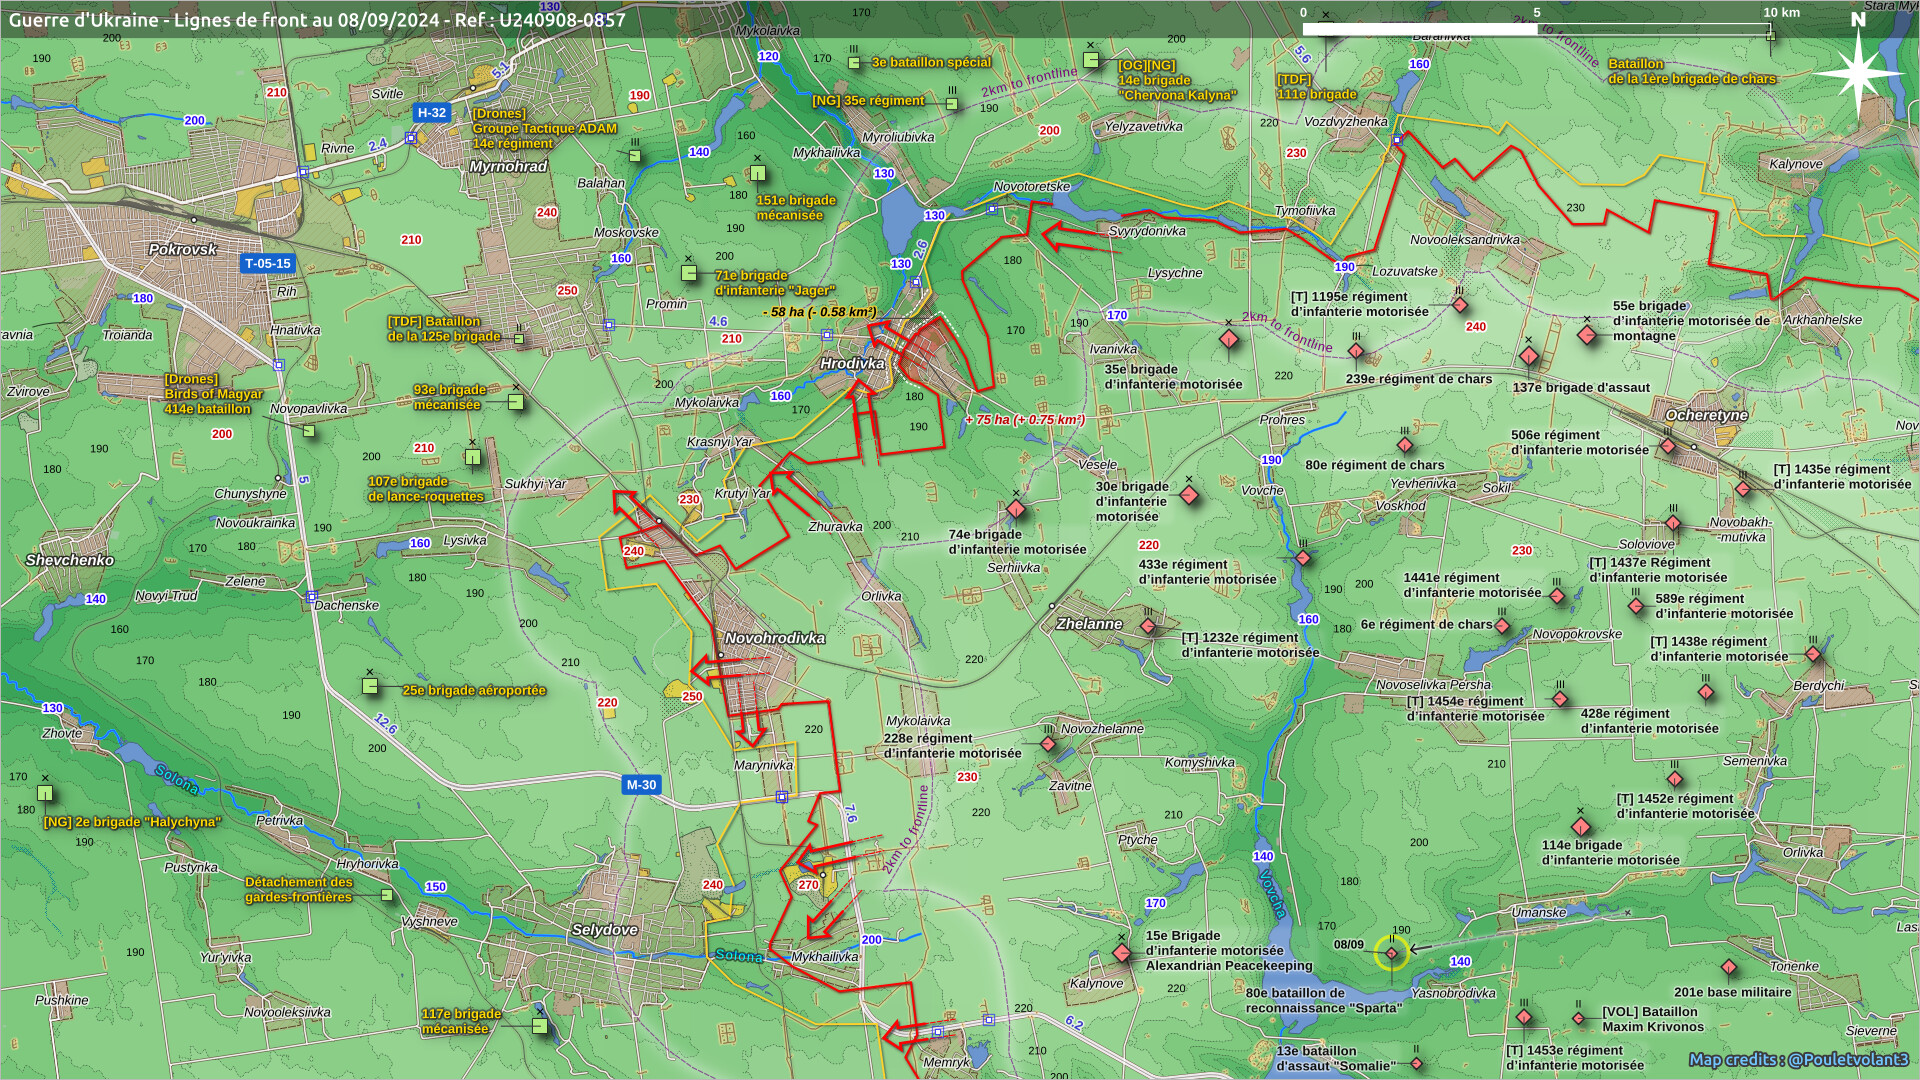Click the north compass star
This screenshot has width=1920, height=1080.
tap(1858, 75)
